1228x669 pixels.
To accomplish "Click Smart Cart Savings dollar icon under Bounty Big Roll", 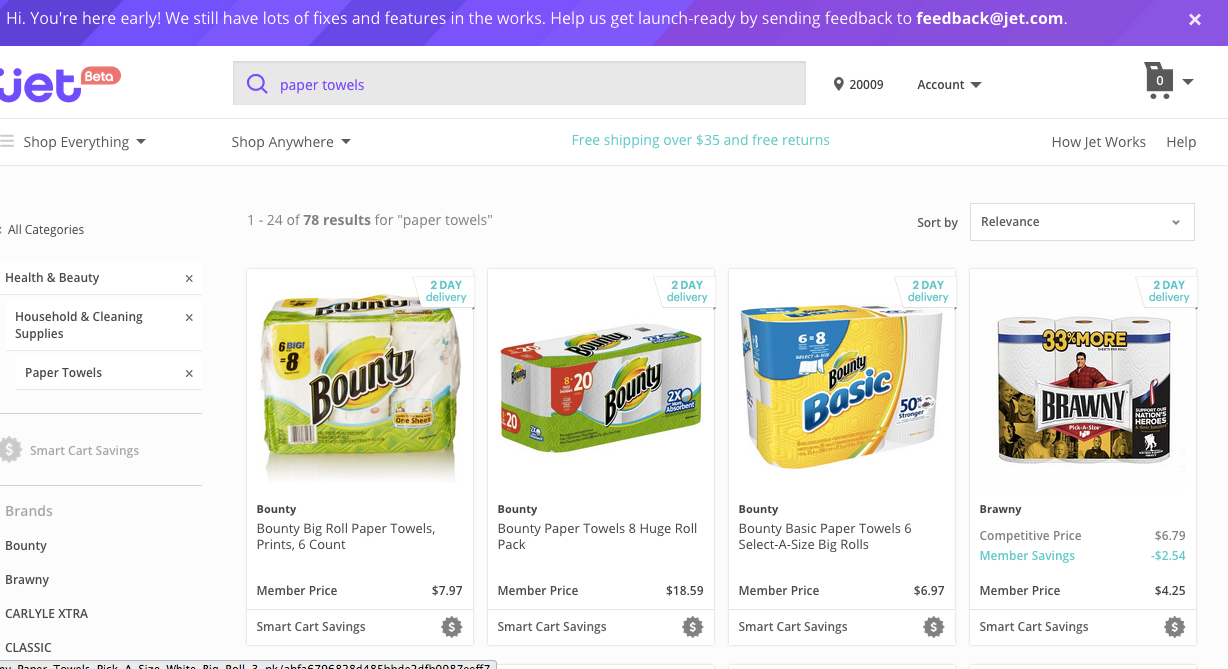I will (x=451, y=627).
